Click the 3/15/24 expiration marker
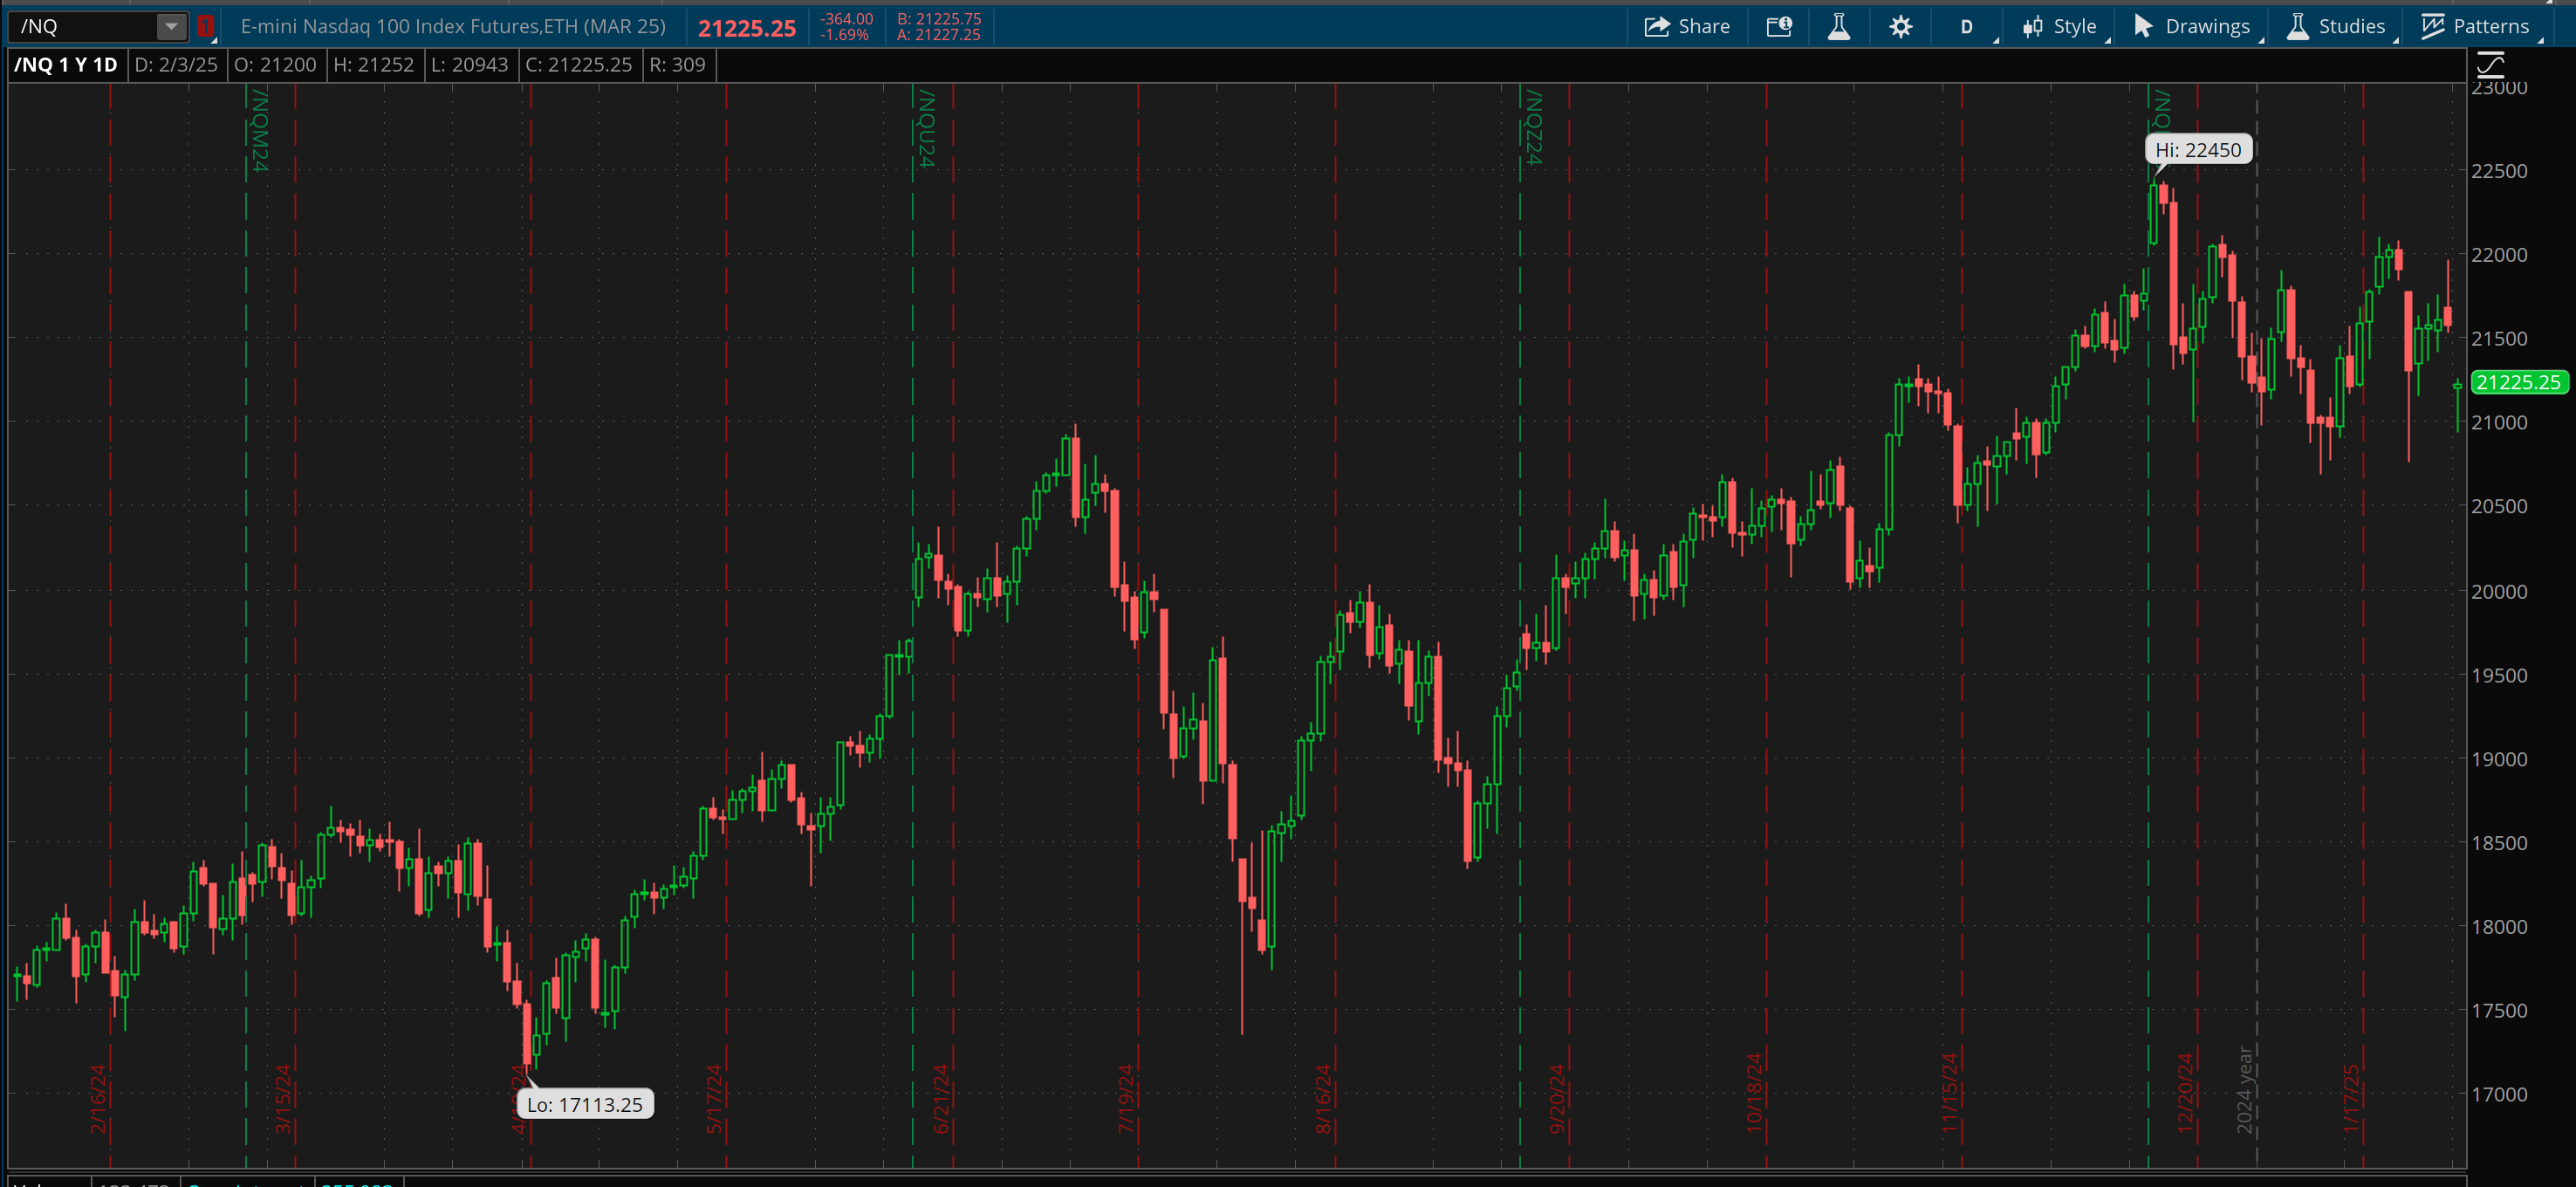Screen dimensions: 2576x1187 [282, 1099]
